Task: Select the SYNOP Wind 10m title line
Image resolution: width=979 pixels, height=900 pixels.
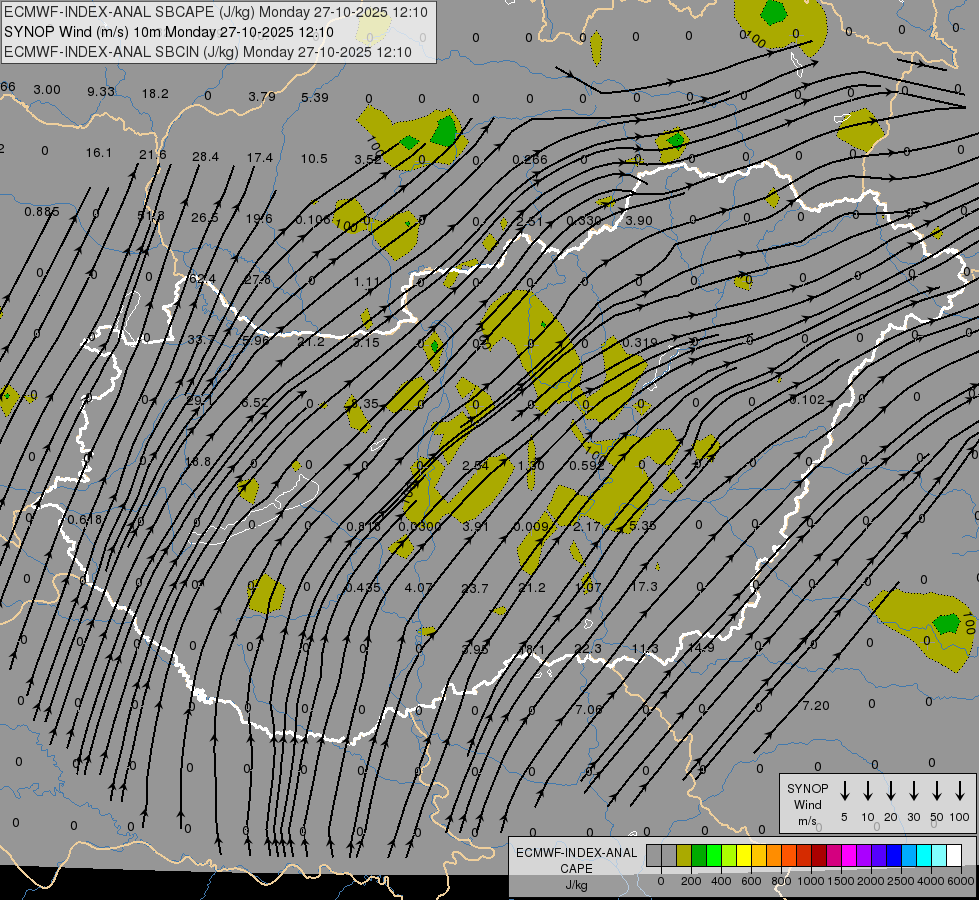Action: (169, 32)
